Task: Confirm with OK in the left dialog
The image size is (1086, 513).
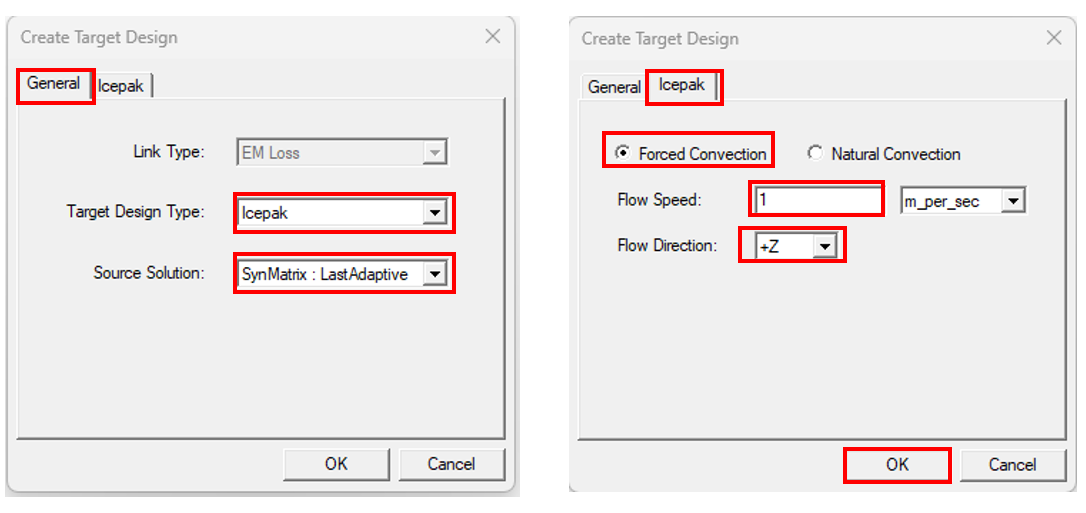Action: 336,464
